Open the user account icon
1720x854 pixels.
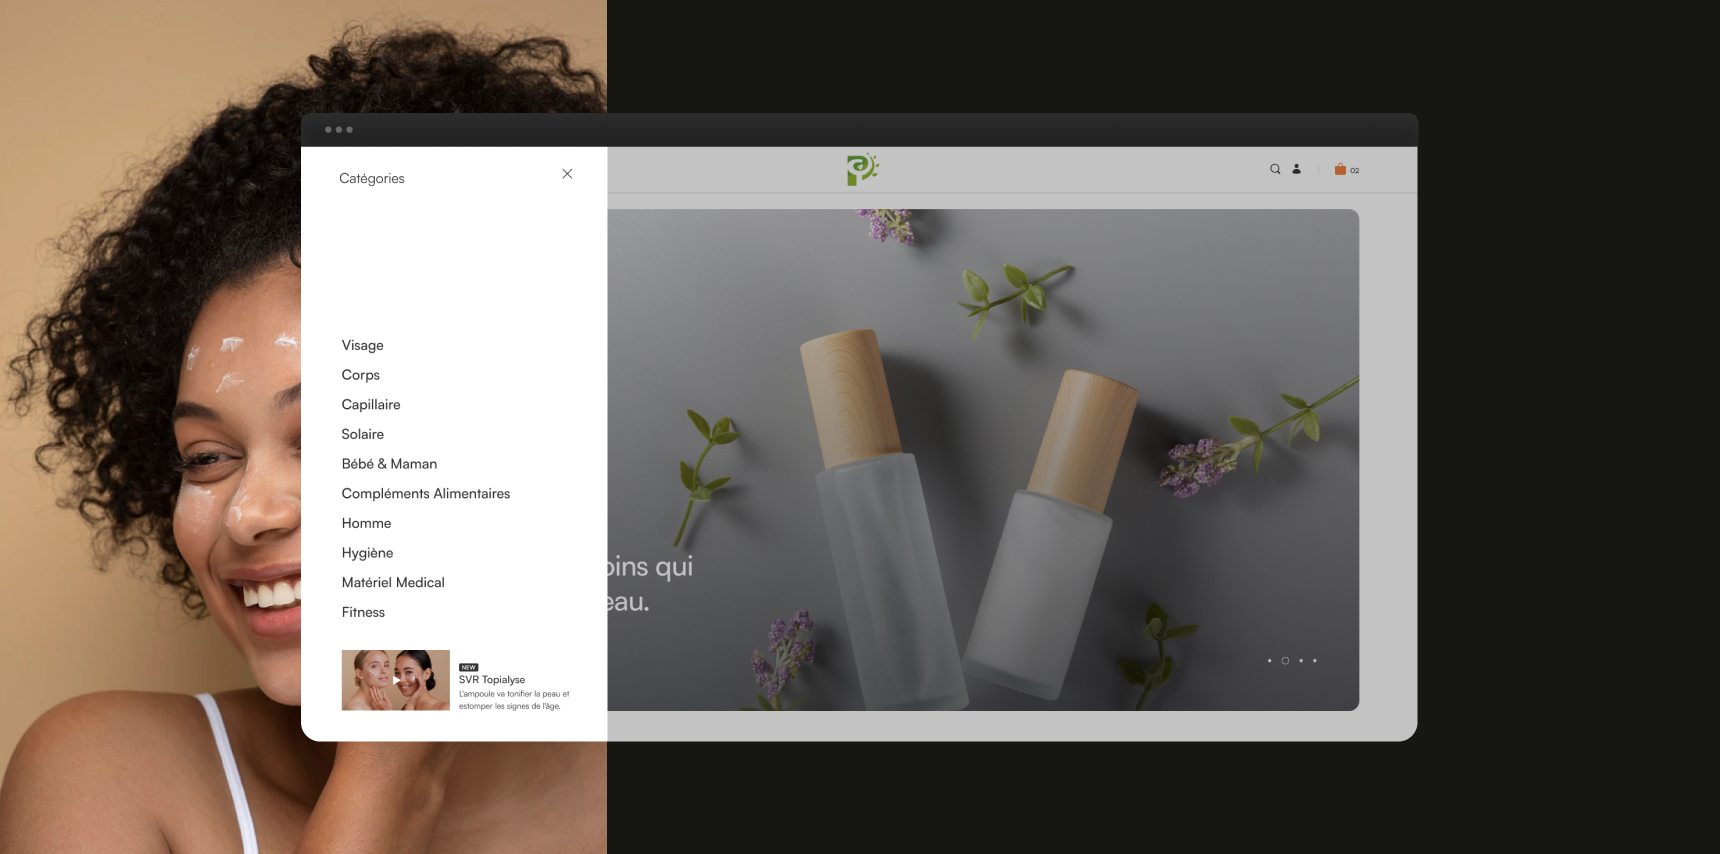point(1297,169)
